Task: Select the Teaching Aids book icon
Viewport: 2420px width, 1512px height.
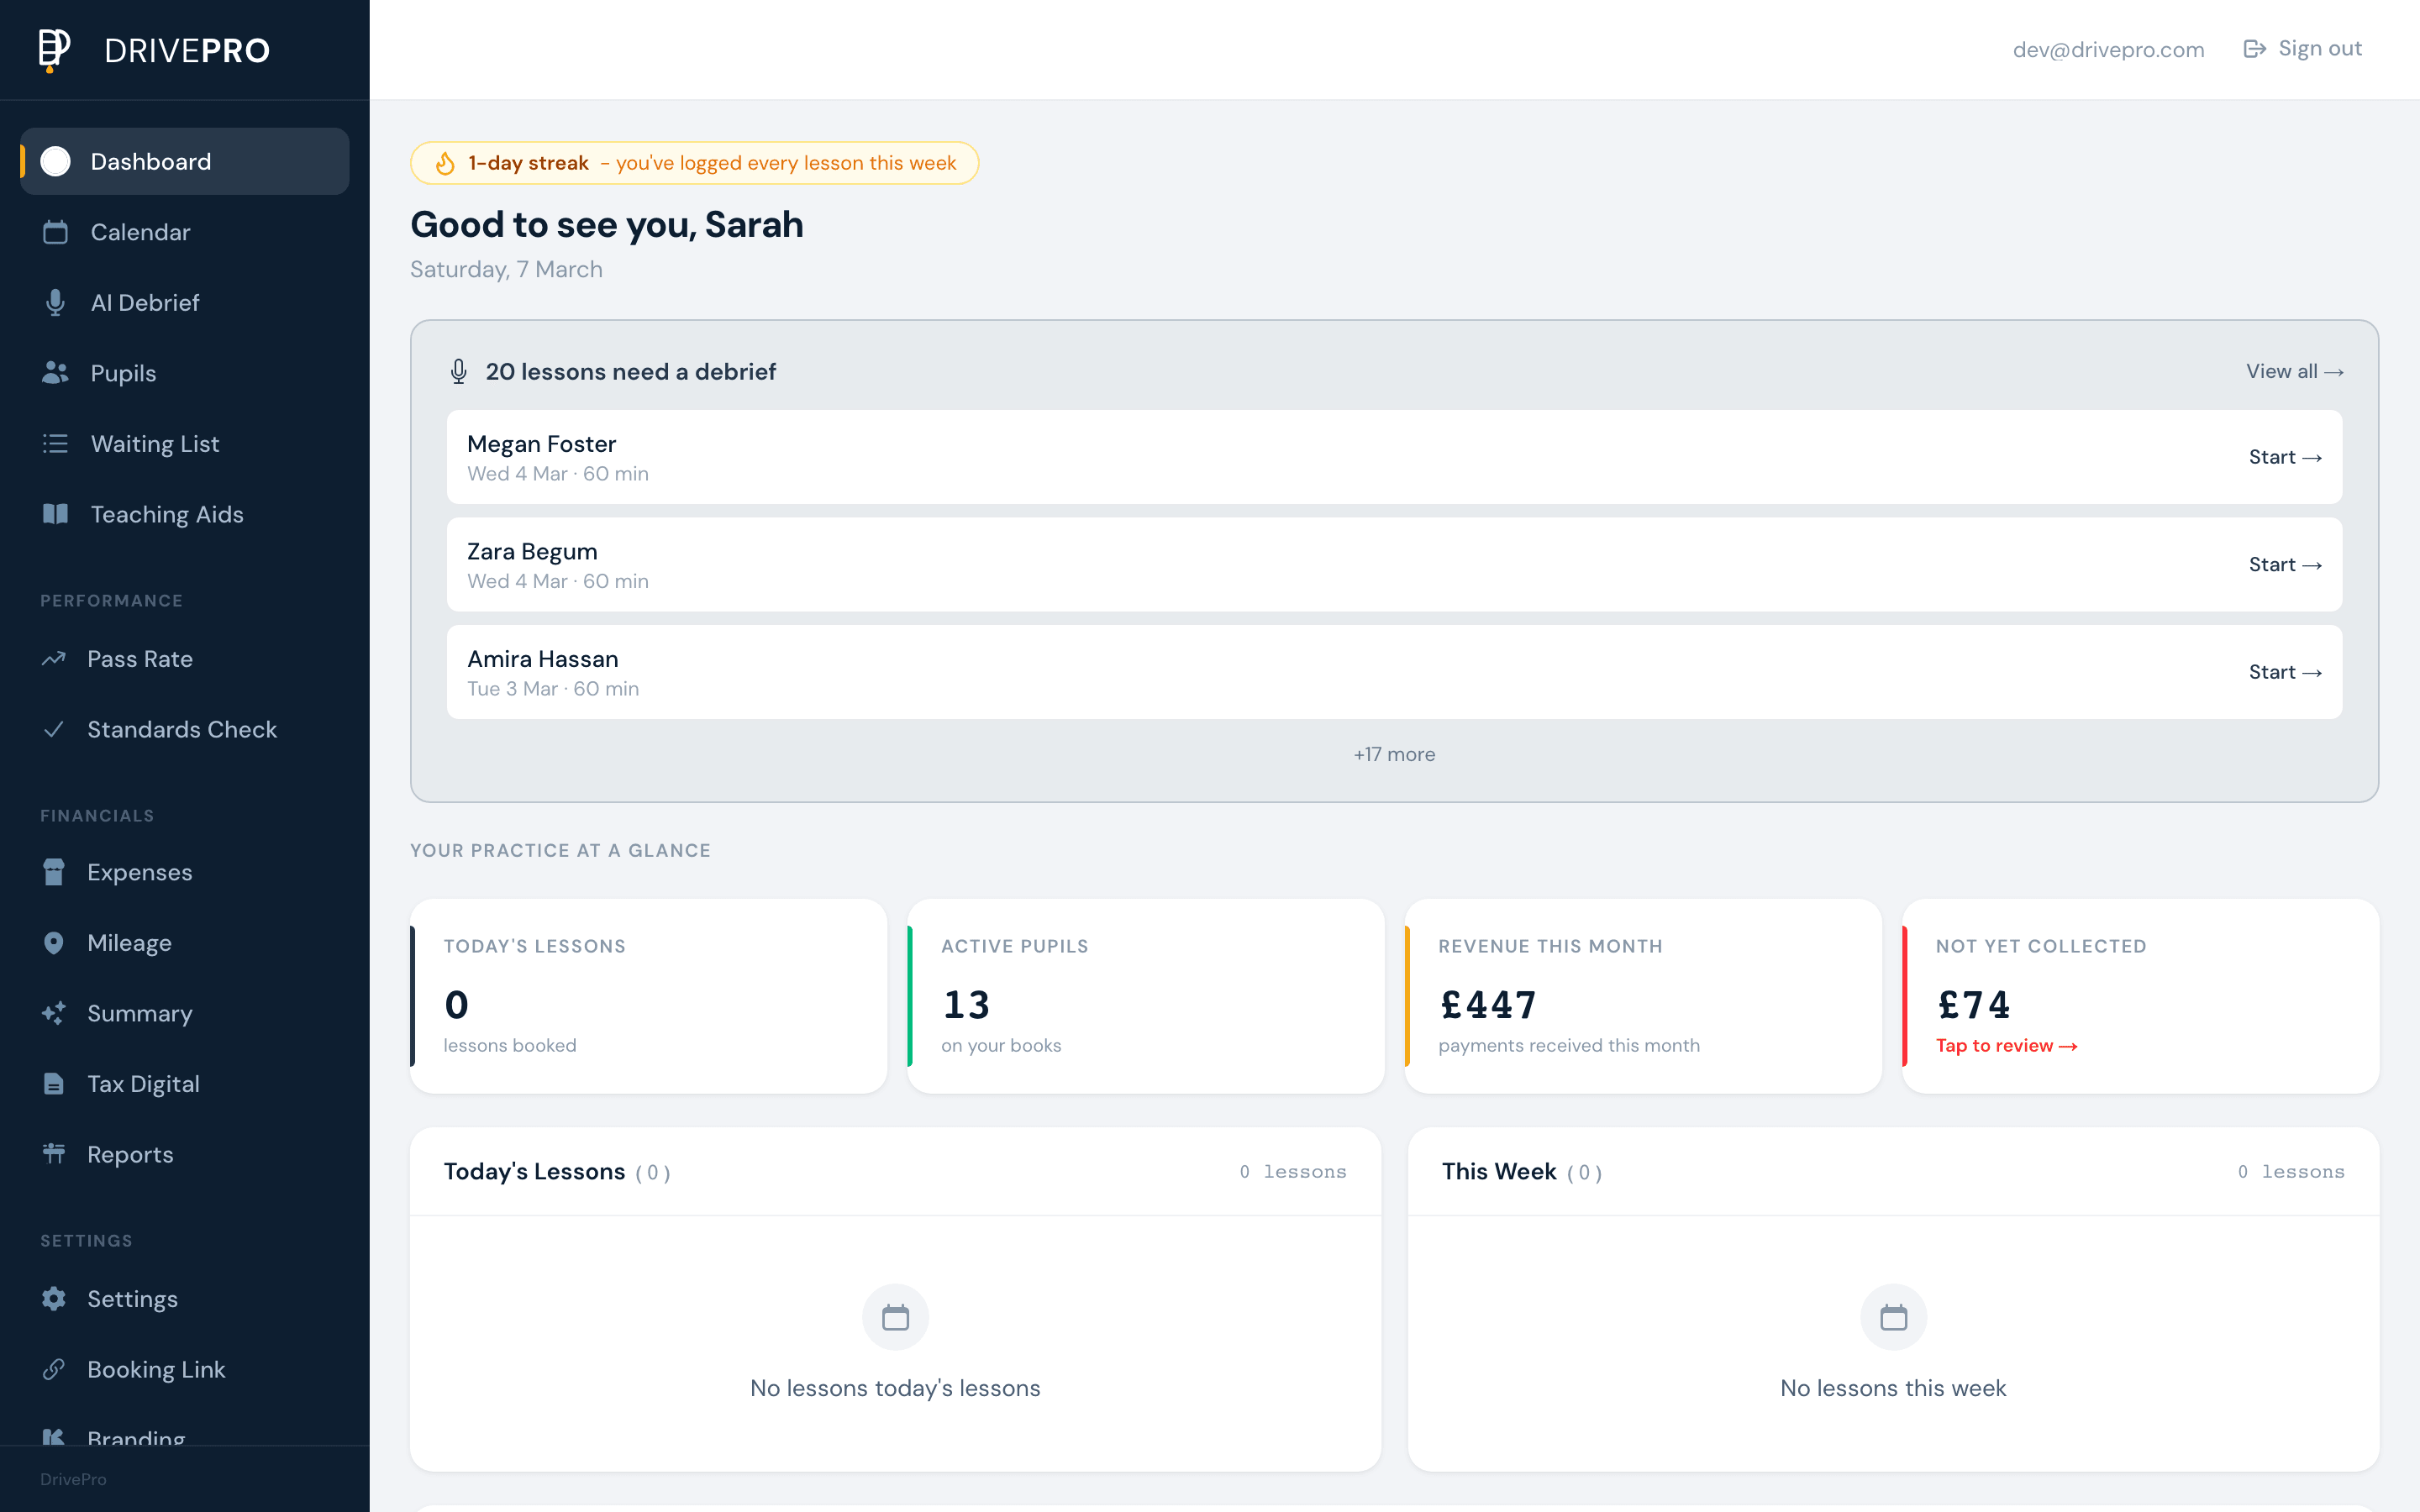Action: [x=56, y=514]
